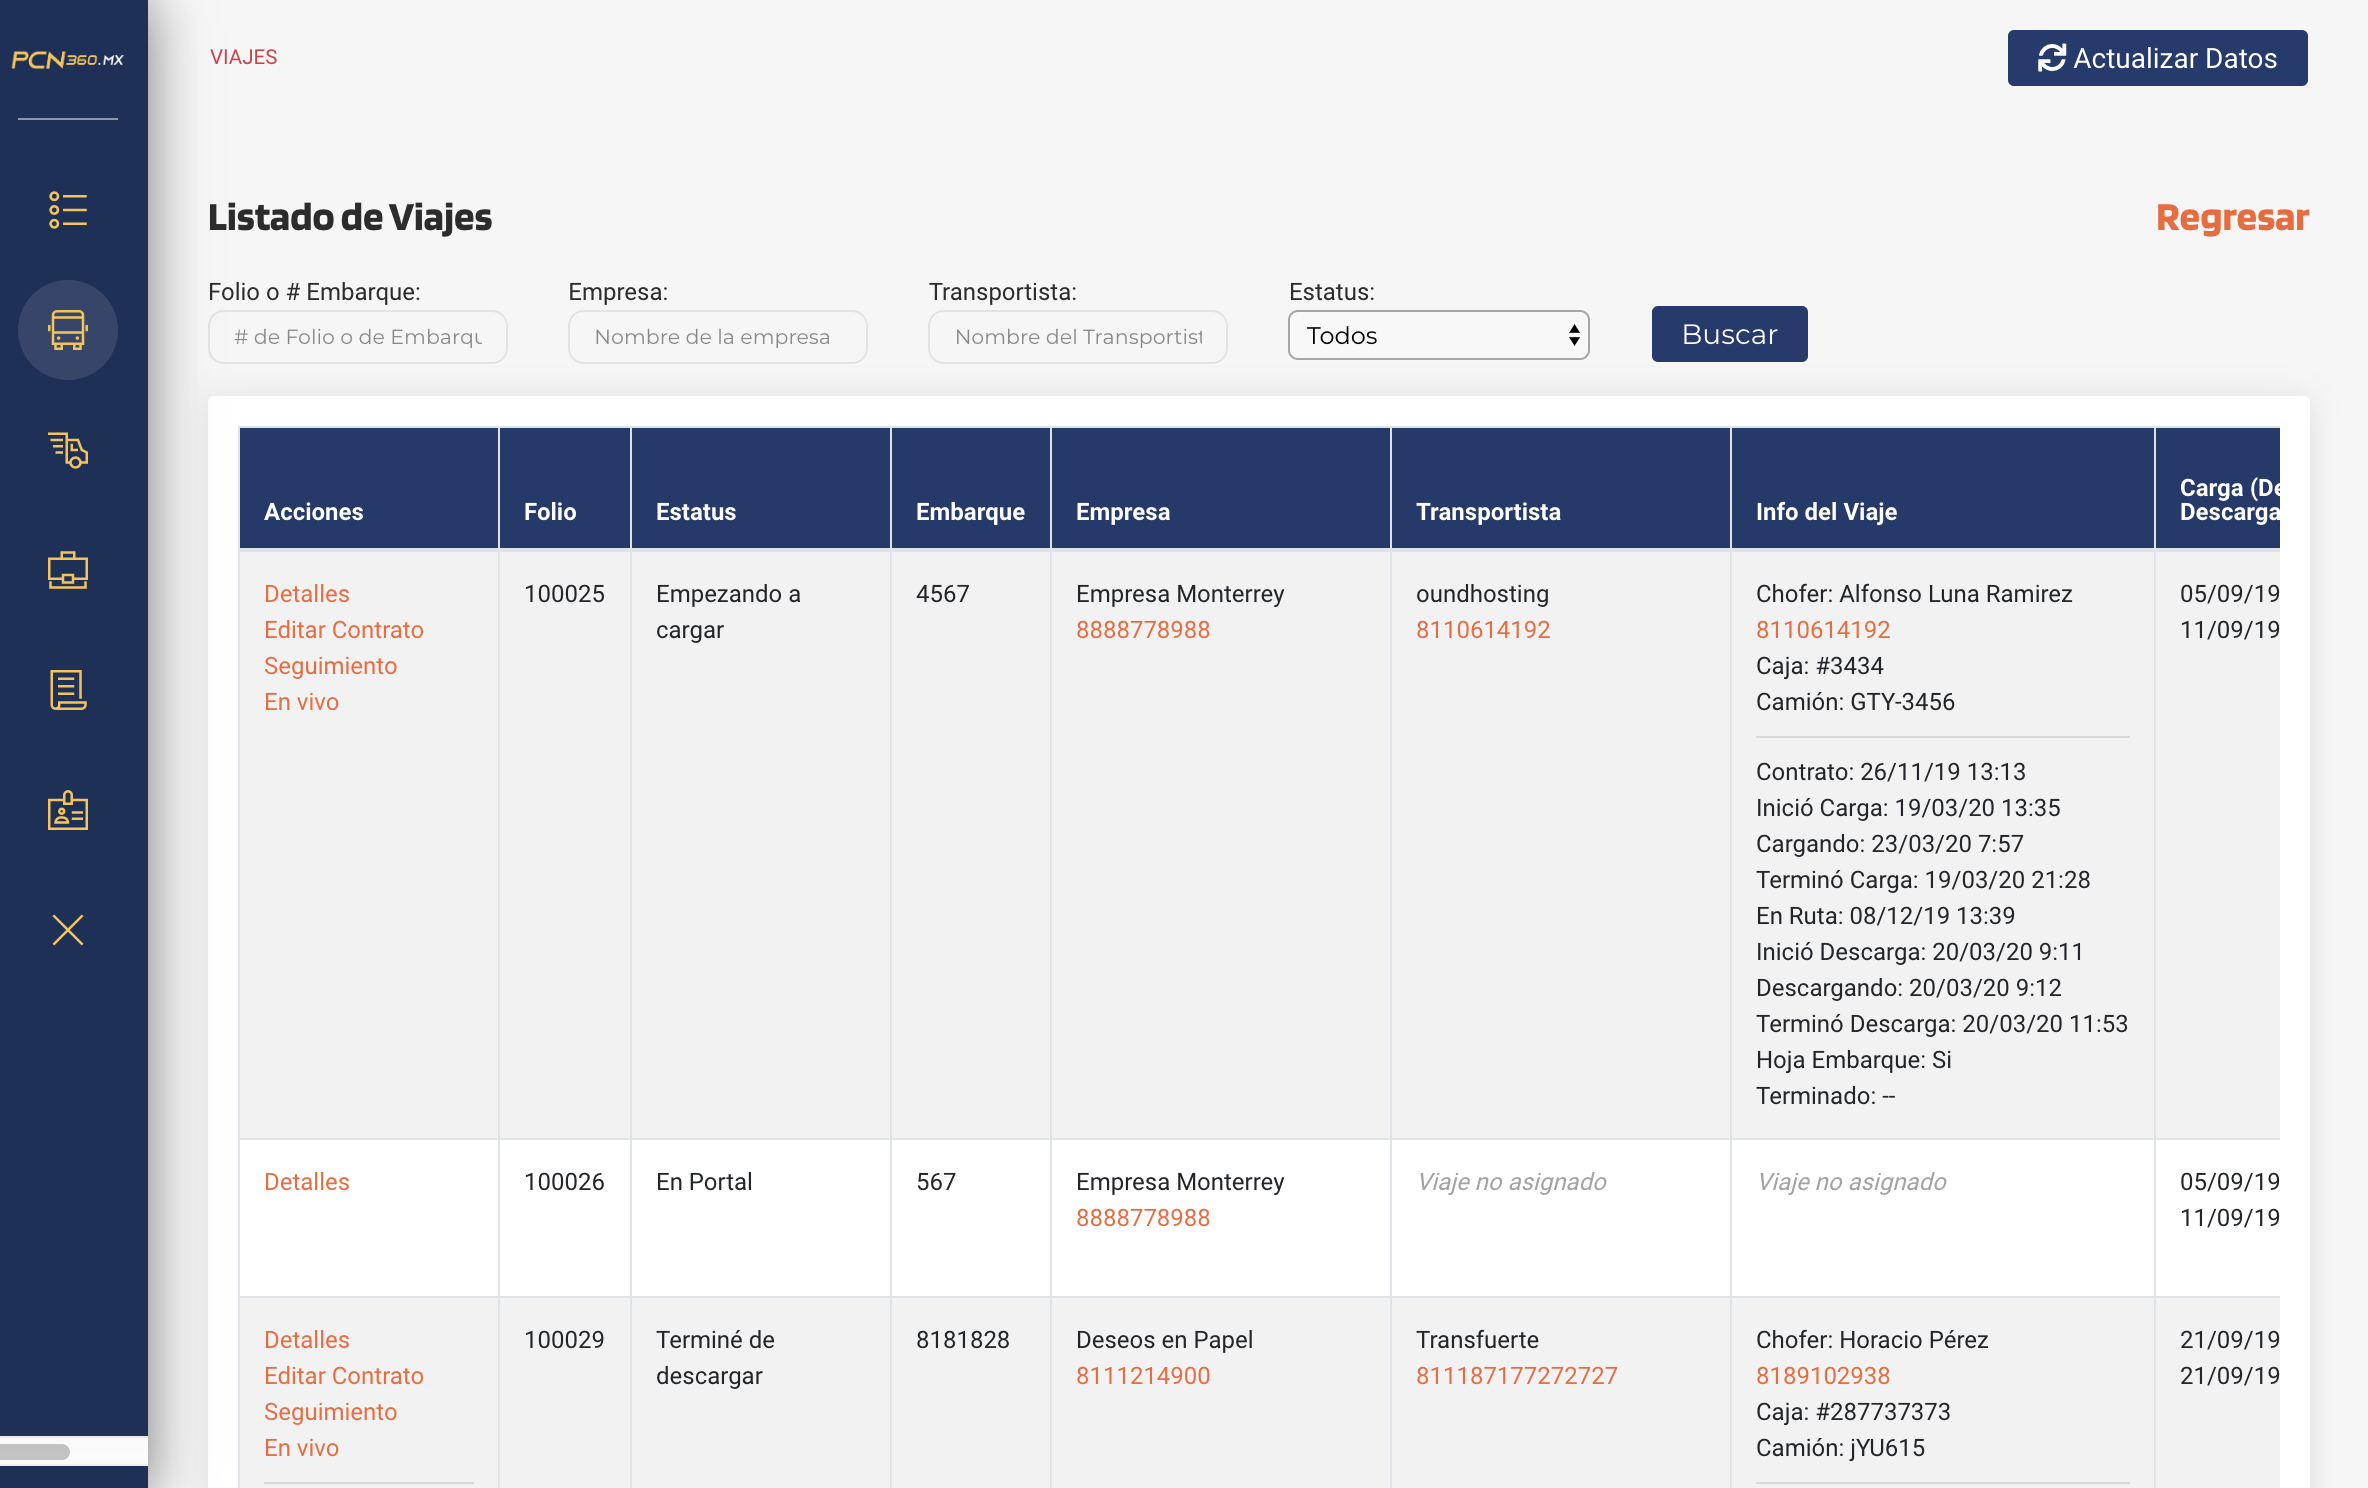Click Editar Contrato for folio 100025
The image size is (2368, 1488).
[343, 629]
